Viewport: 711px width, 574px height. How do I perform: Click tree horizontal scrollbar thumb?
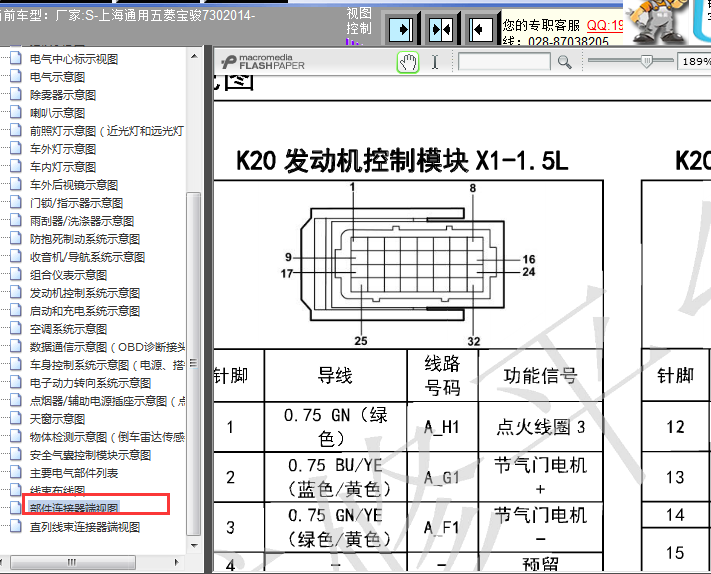[73, 563]
